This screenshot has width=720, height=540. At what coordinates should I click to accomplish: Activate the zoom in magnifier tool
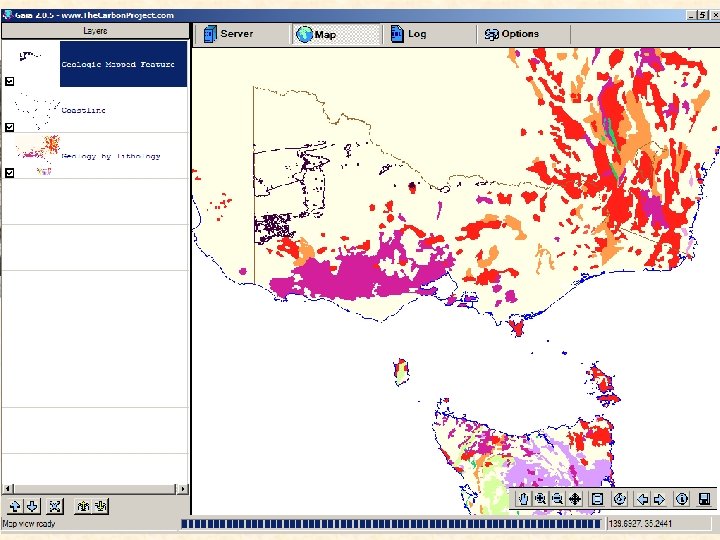[x=540, y=499]
